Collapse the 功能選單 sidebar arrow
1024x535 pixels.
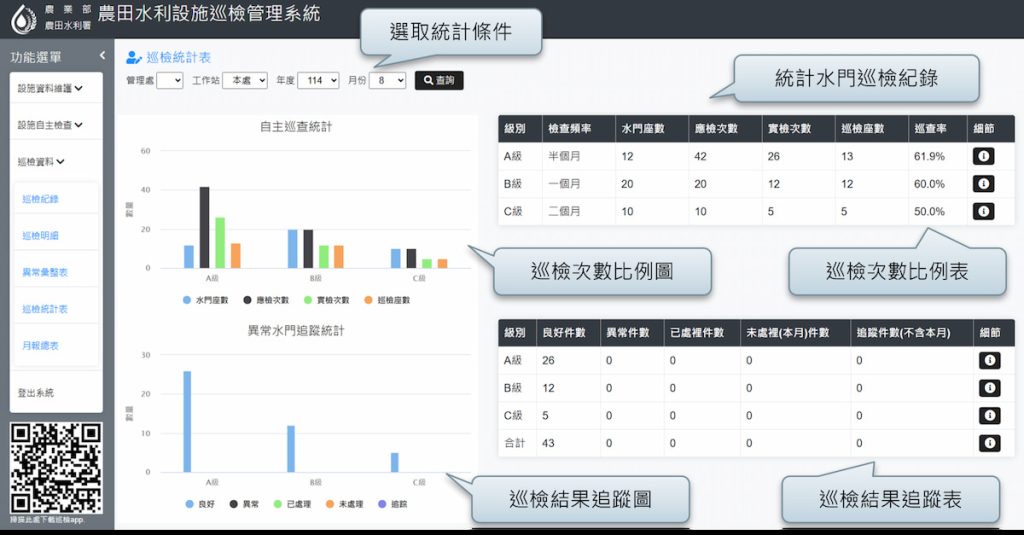point(102,56)
